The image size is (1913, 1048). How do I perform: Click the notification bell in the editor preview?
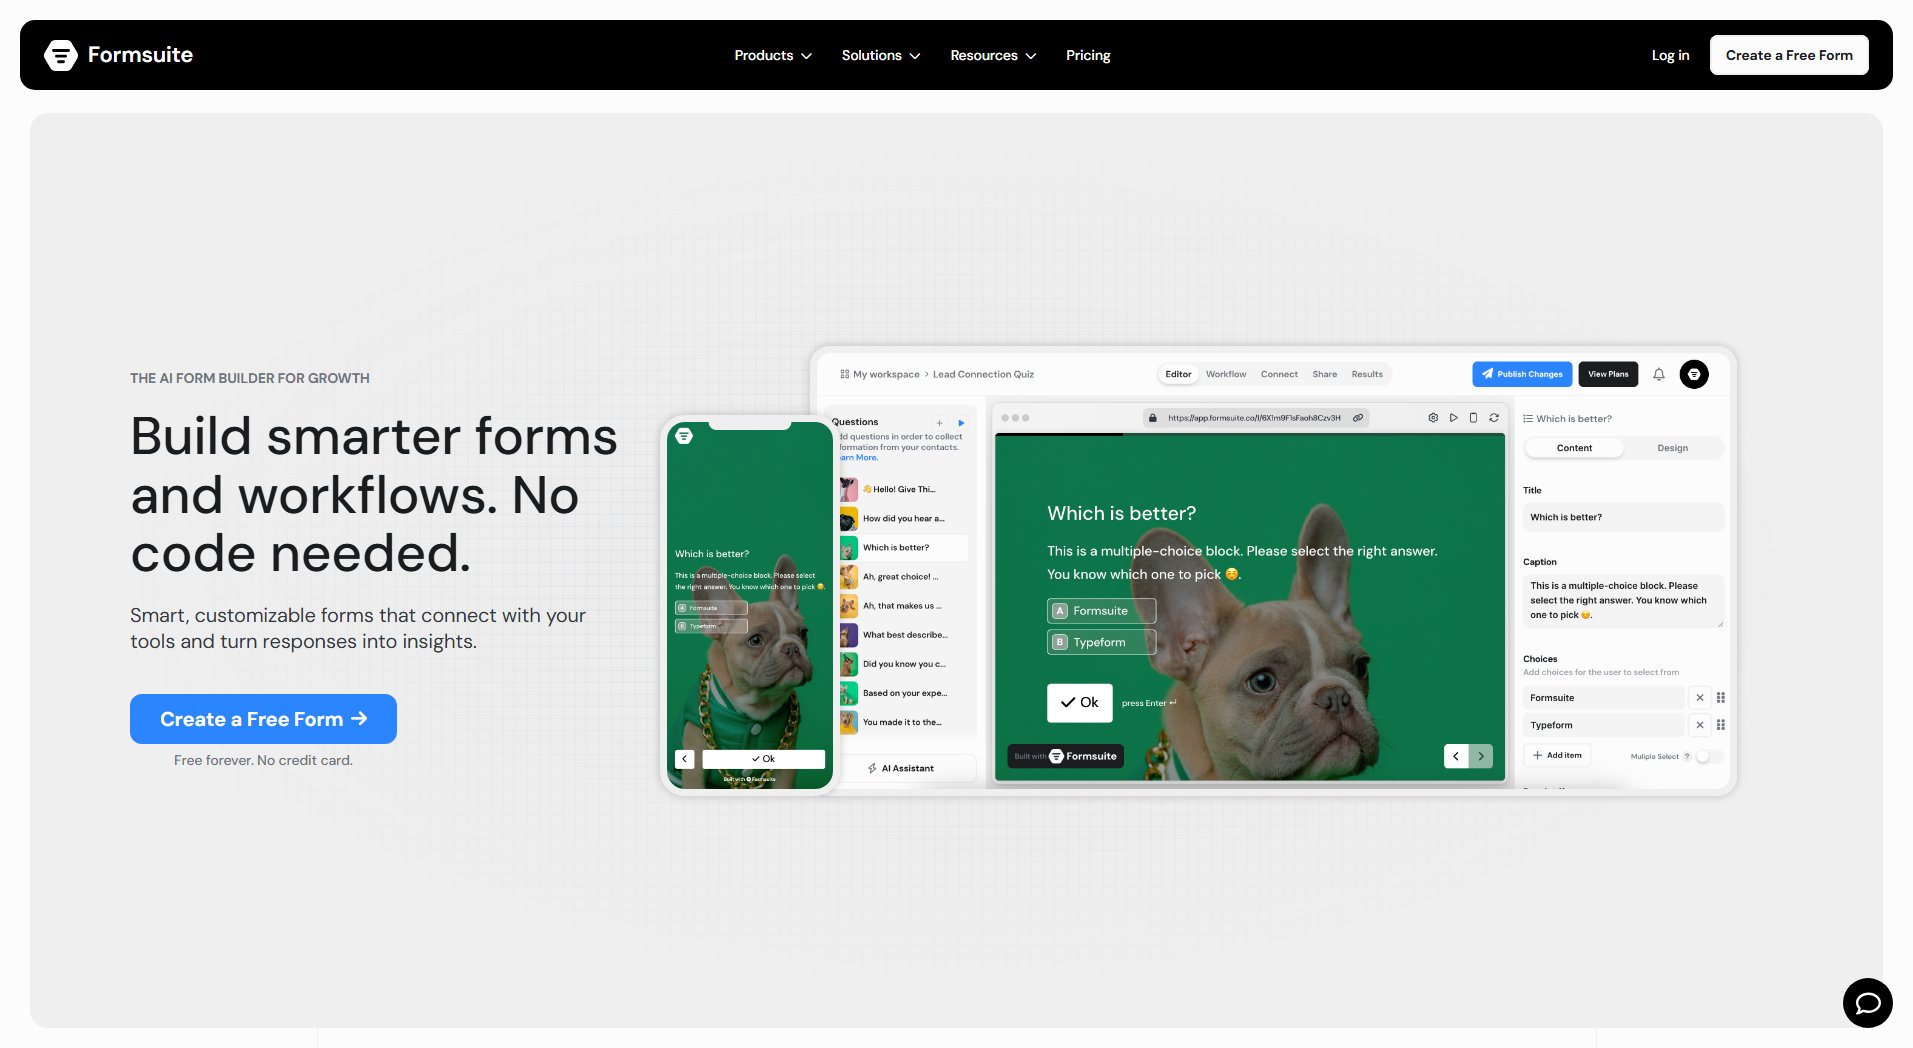pyautogui.click(x=1659, y=374)
